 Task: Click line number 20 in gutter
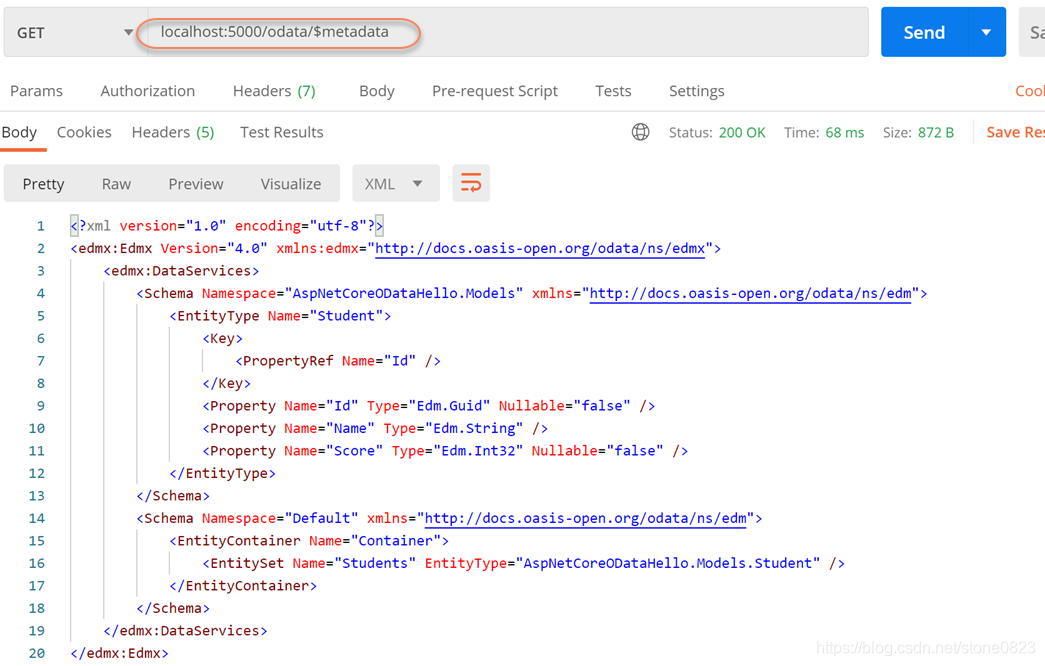tap(37, 653)
